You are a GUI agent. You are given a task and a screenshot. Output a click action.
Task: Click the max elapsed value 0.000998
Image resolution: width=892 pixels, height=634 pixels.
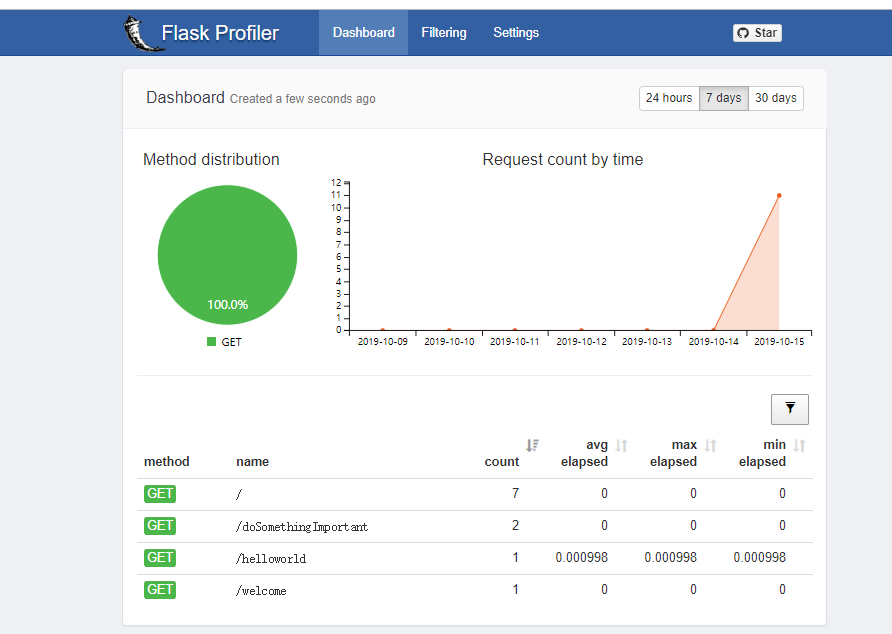click(x=671, y=557)
